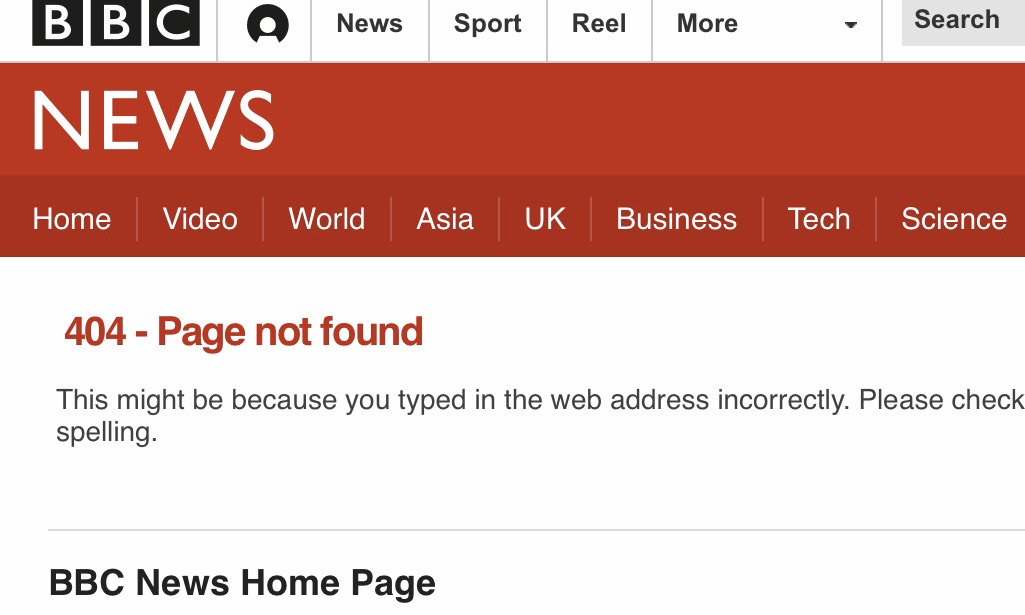Screen dimensions: 1025x615
Task: Select the Home tab in news navigation
Action: pyautogui.click(x=72, y=219)
